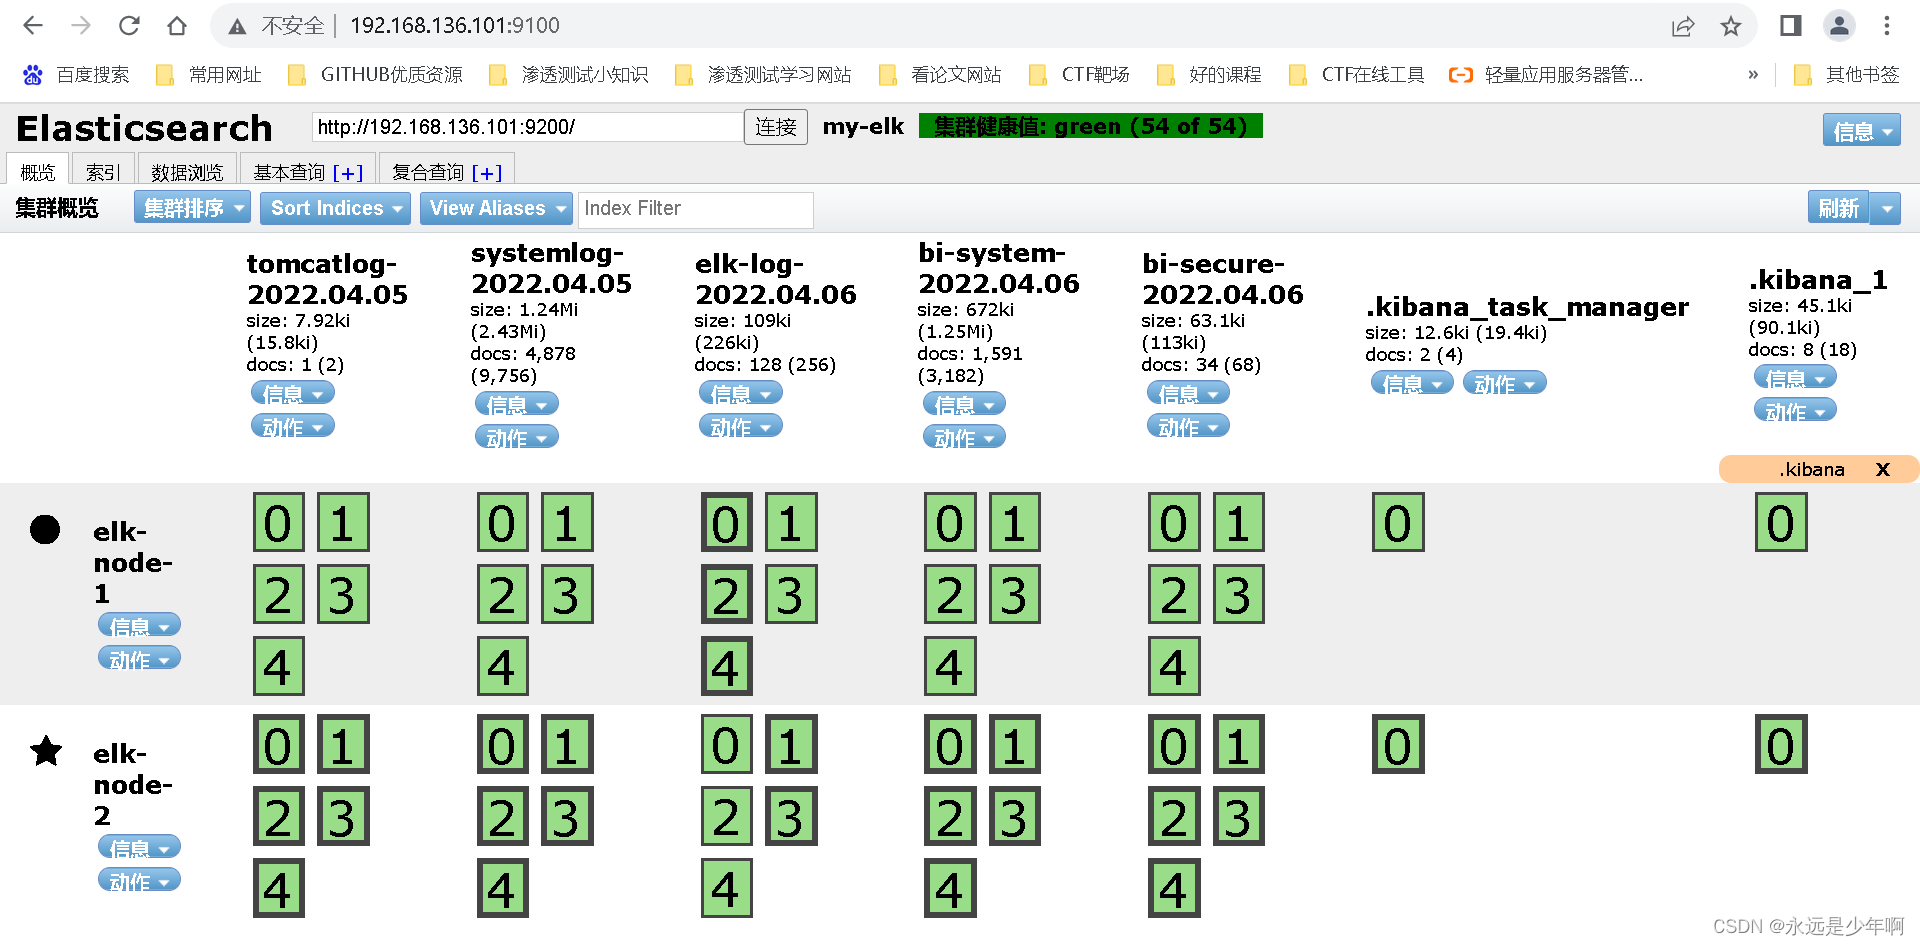Click the address bar URL
Viewport: 1920px width, 946px height.
455,26
